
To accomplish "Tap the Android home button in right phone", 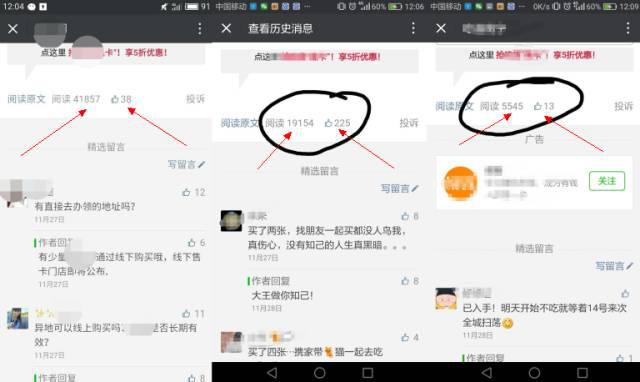I will [x=534, y=373].
